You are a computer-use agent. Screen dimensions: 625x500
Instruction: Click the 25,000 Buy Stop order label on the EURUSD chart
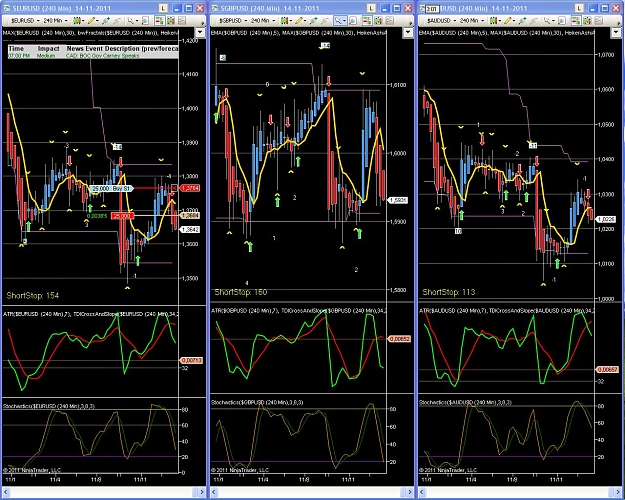pyautogui.click(x=111, y=188)
